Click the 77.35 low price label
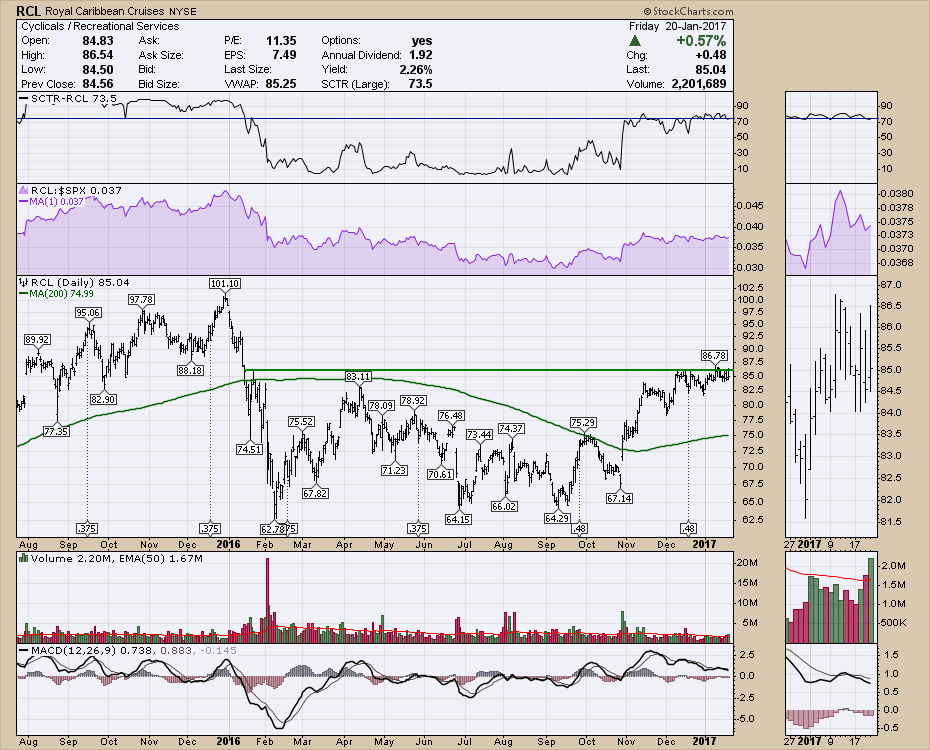 56,432
